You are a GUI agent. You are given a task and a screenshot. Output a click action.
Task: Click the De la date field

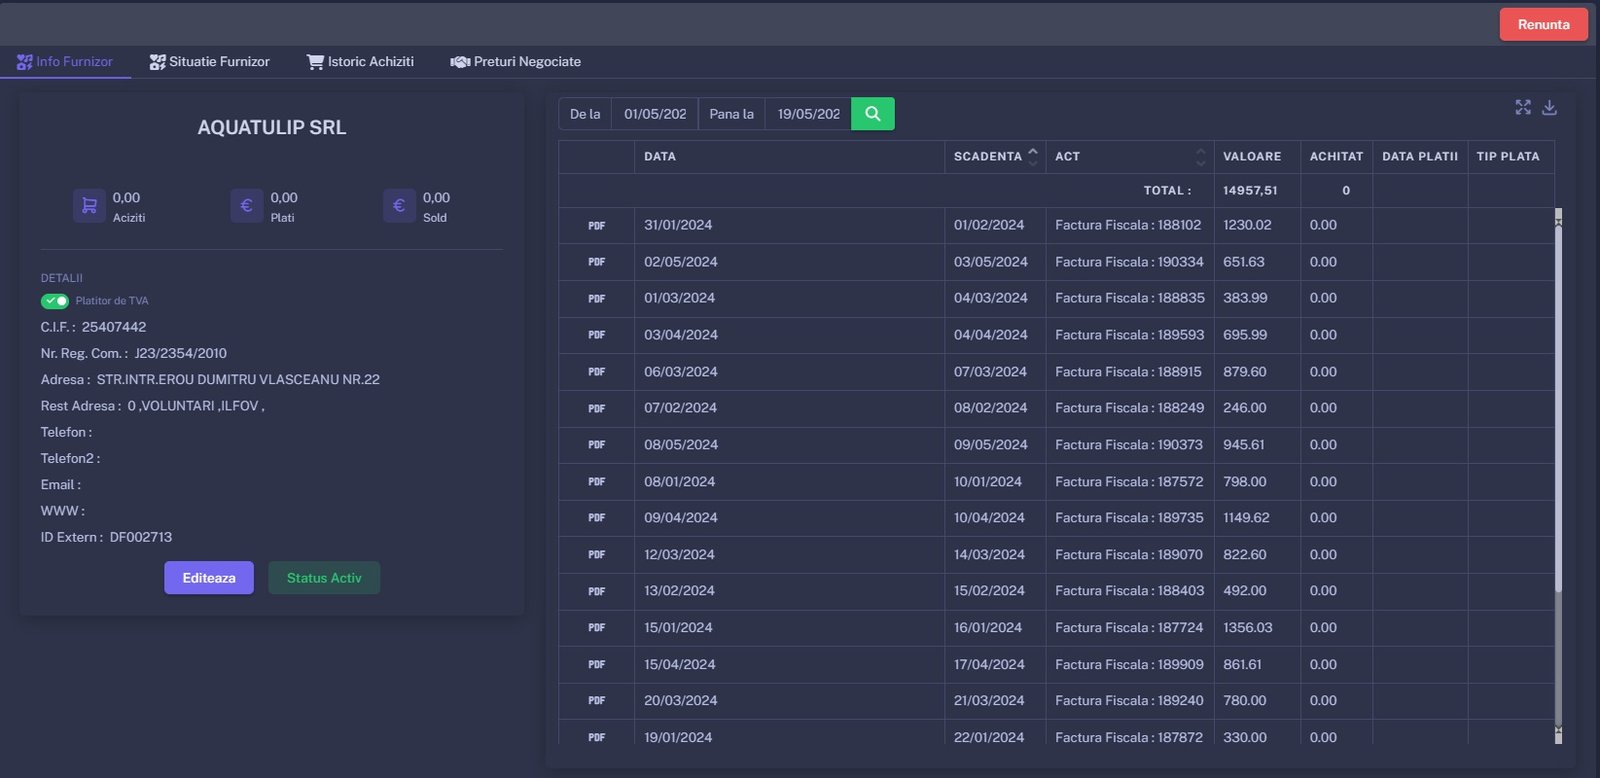coord(655,114)
